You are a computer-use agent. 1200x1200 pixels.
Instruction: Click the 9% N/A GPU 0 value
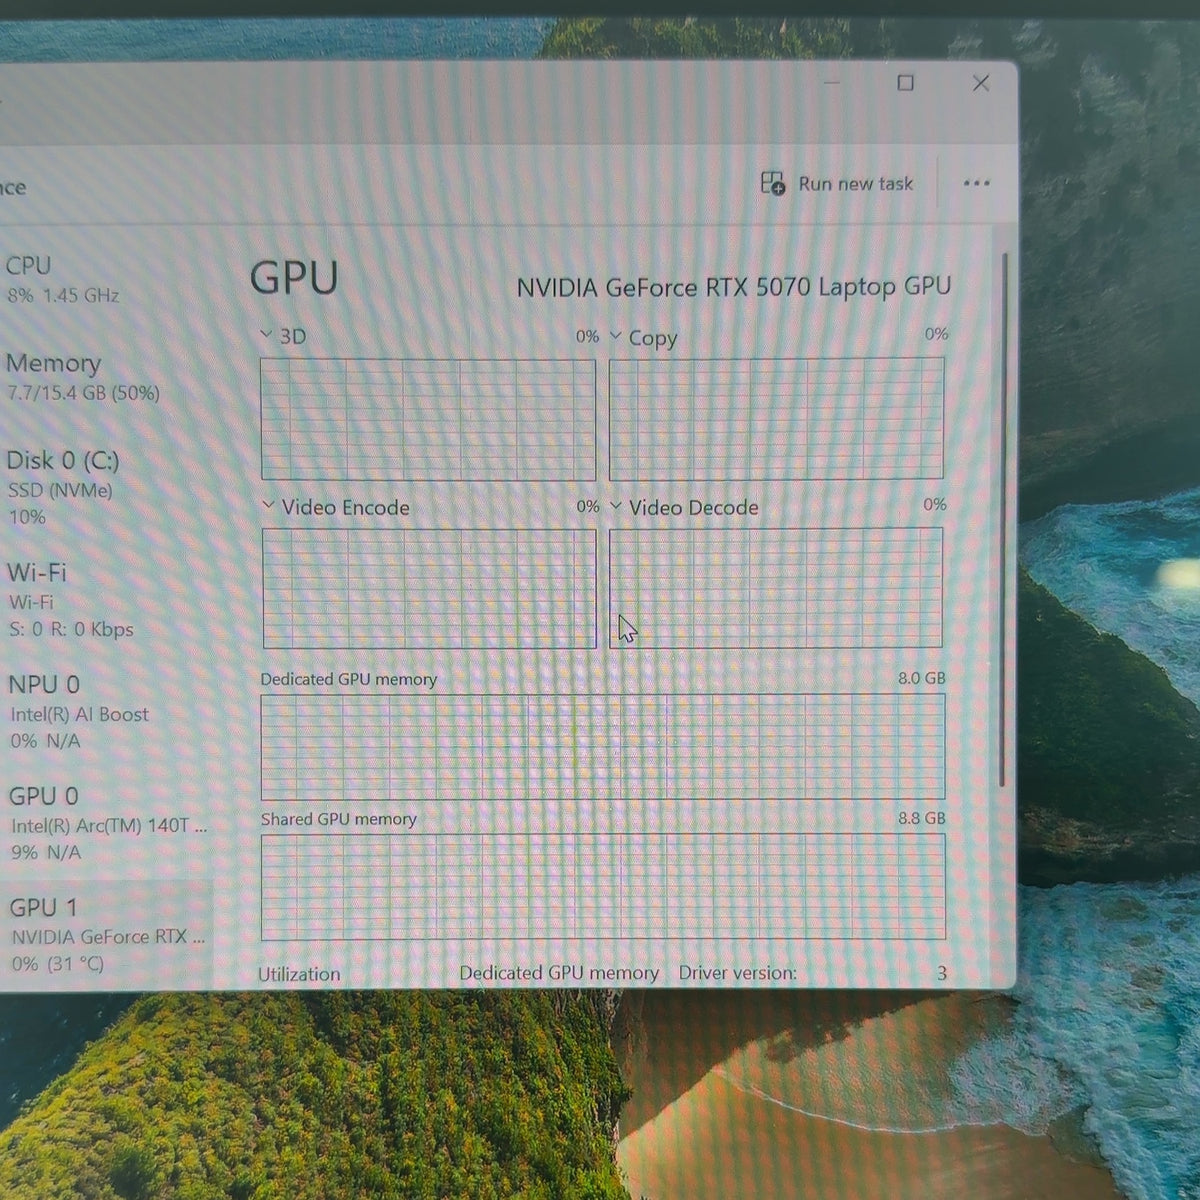46,853
